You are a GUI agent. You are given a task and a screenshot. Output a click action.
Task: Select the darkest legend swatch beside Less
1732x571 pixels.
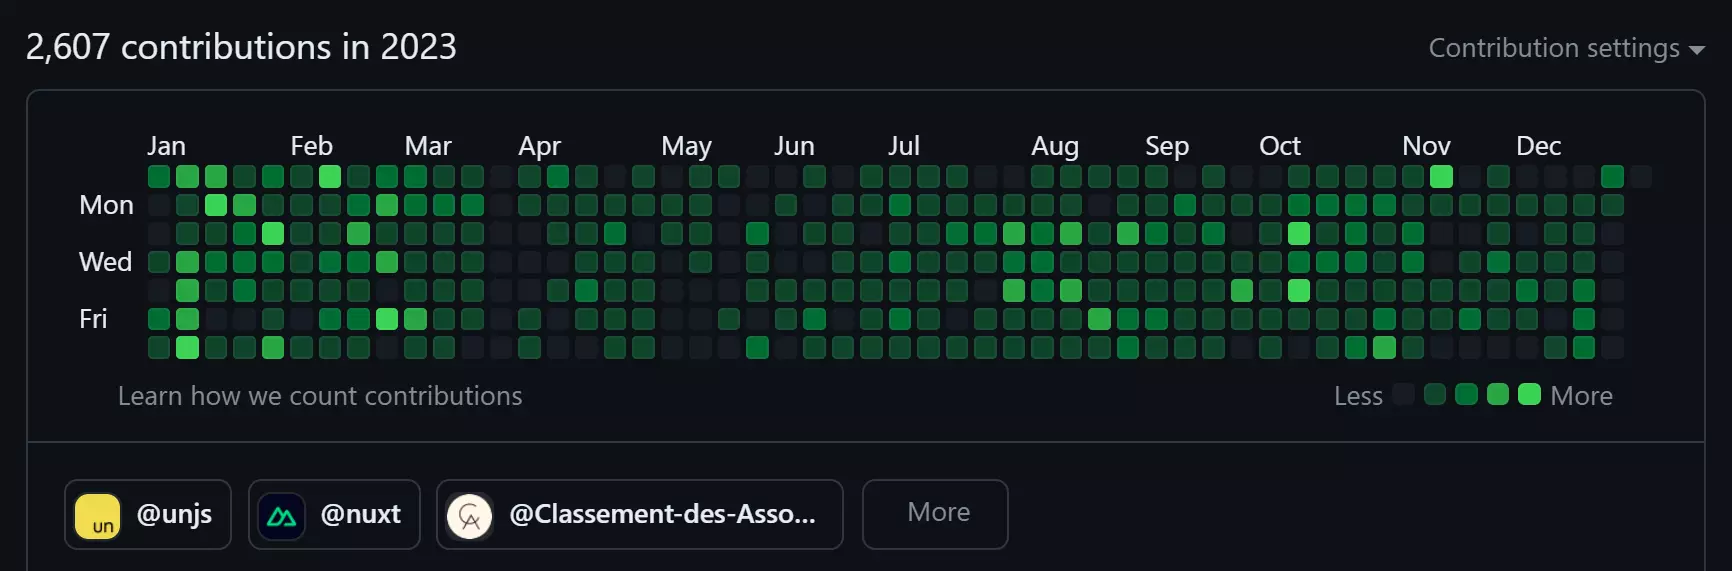pos(1404,394)
